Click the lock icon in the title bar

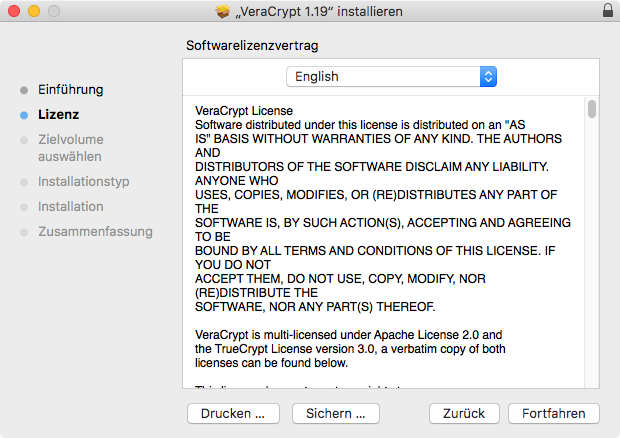point(608,11)
